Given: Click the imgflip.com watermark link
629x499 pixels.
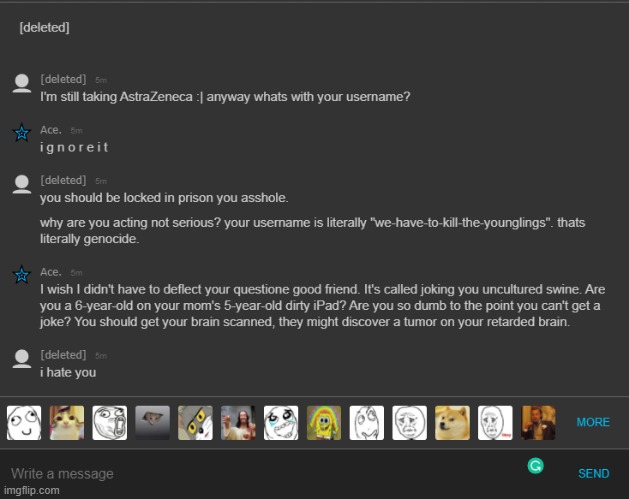Looking at the screenshot, I should (32, 490).
